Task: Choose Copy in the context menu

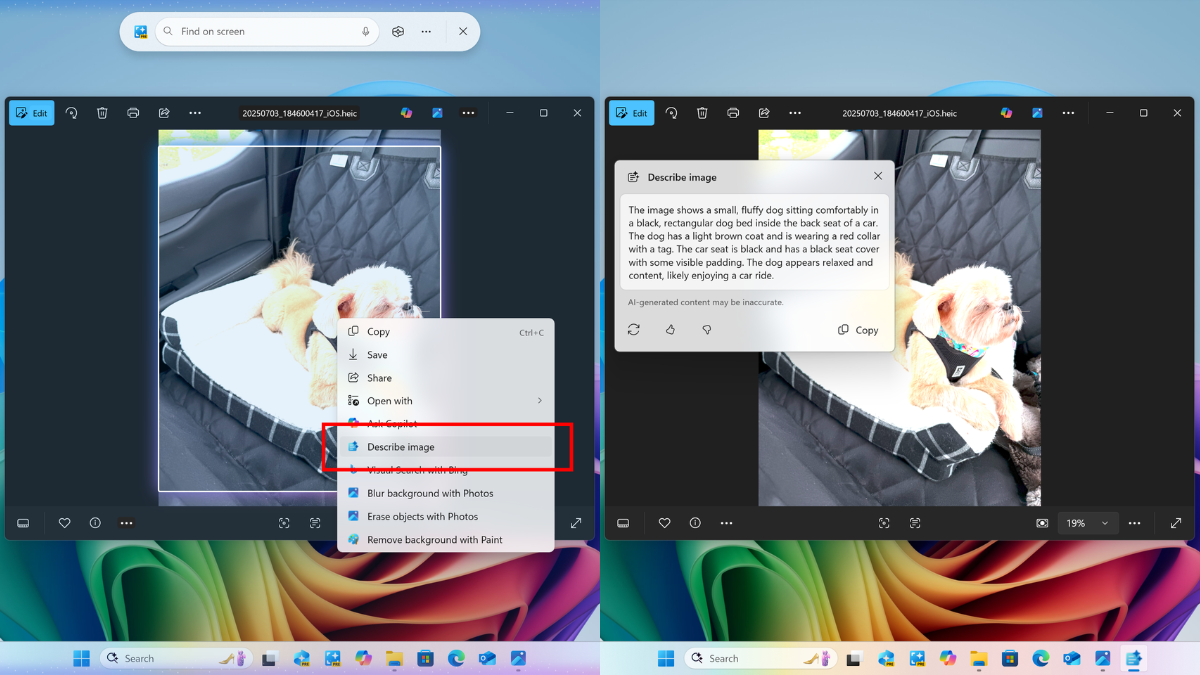Action: (446, 332)
